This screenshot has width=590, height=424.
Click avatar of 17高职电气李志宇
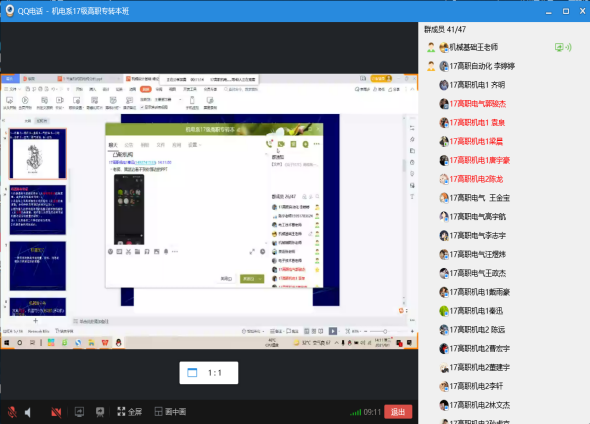pyautogui.click(x=444, y=236)
